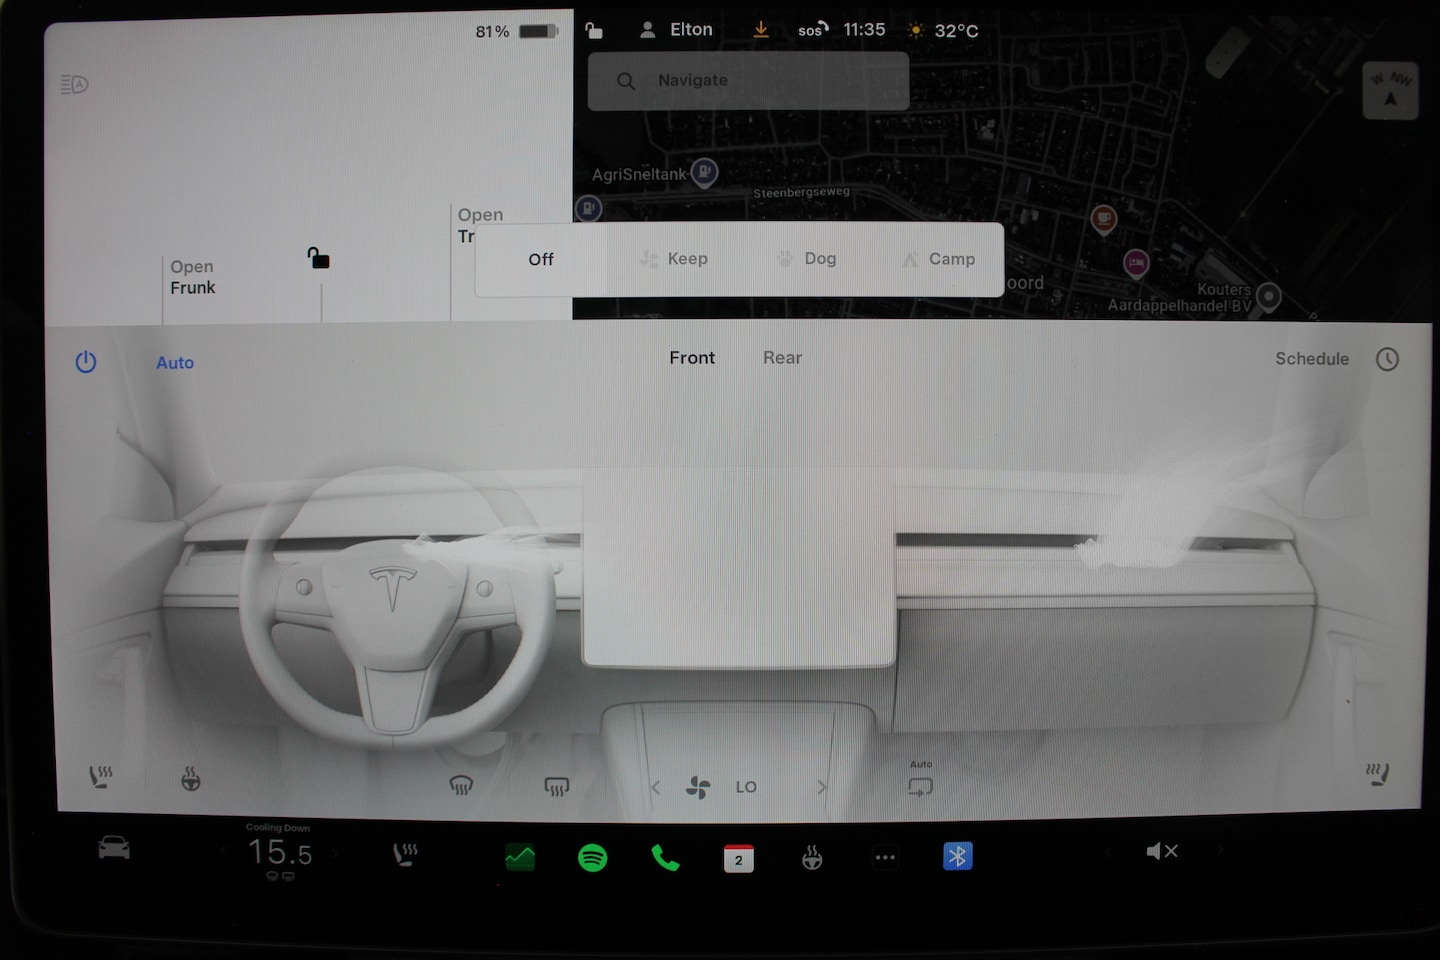Tap the lock icon in status bar
Image resolution: width=1440 pixels, height=960 pixels.
pos(594,30)
